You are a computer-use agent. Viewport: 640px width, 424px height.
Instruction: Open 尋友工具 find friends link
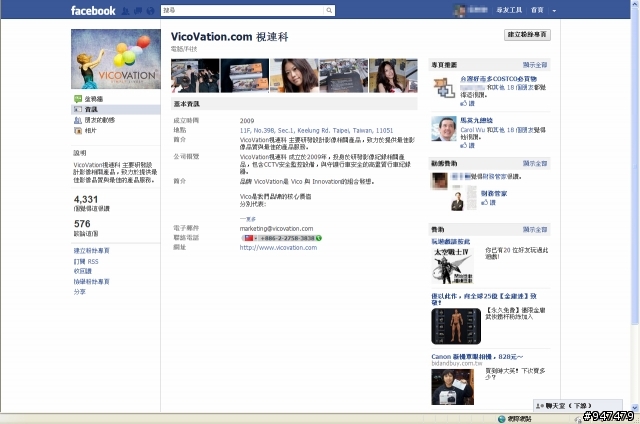click(509, 10)
